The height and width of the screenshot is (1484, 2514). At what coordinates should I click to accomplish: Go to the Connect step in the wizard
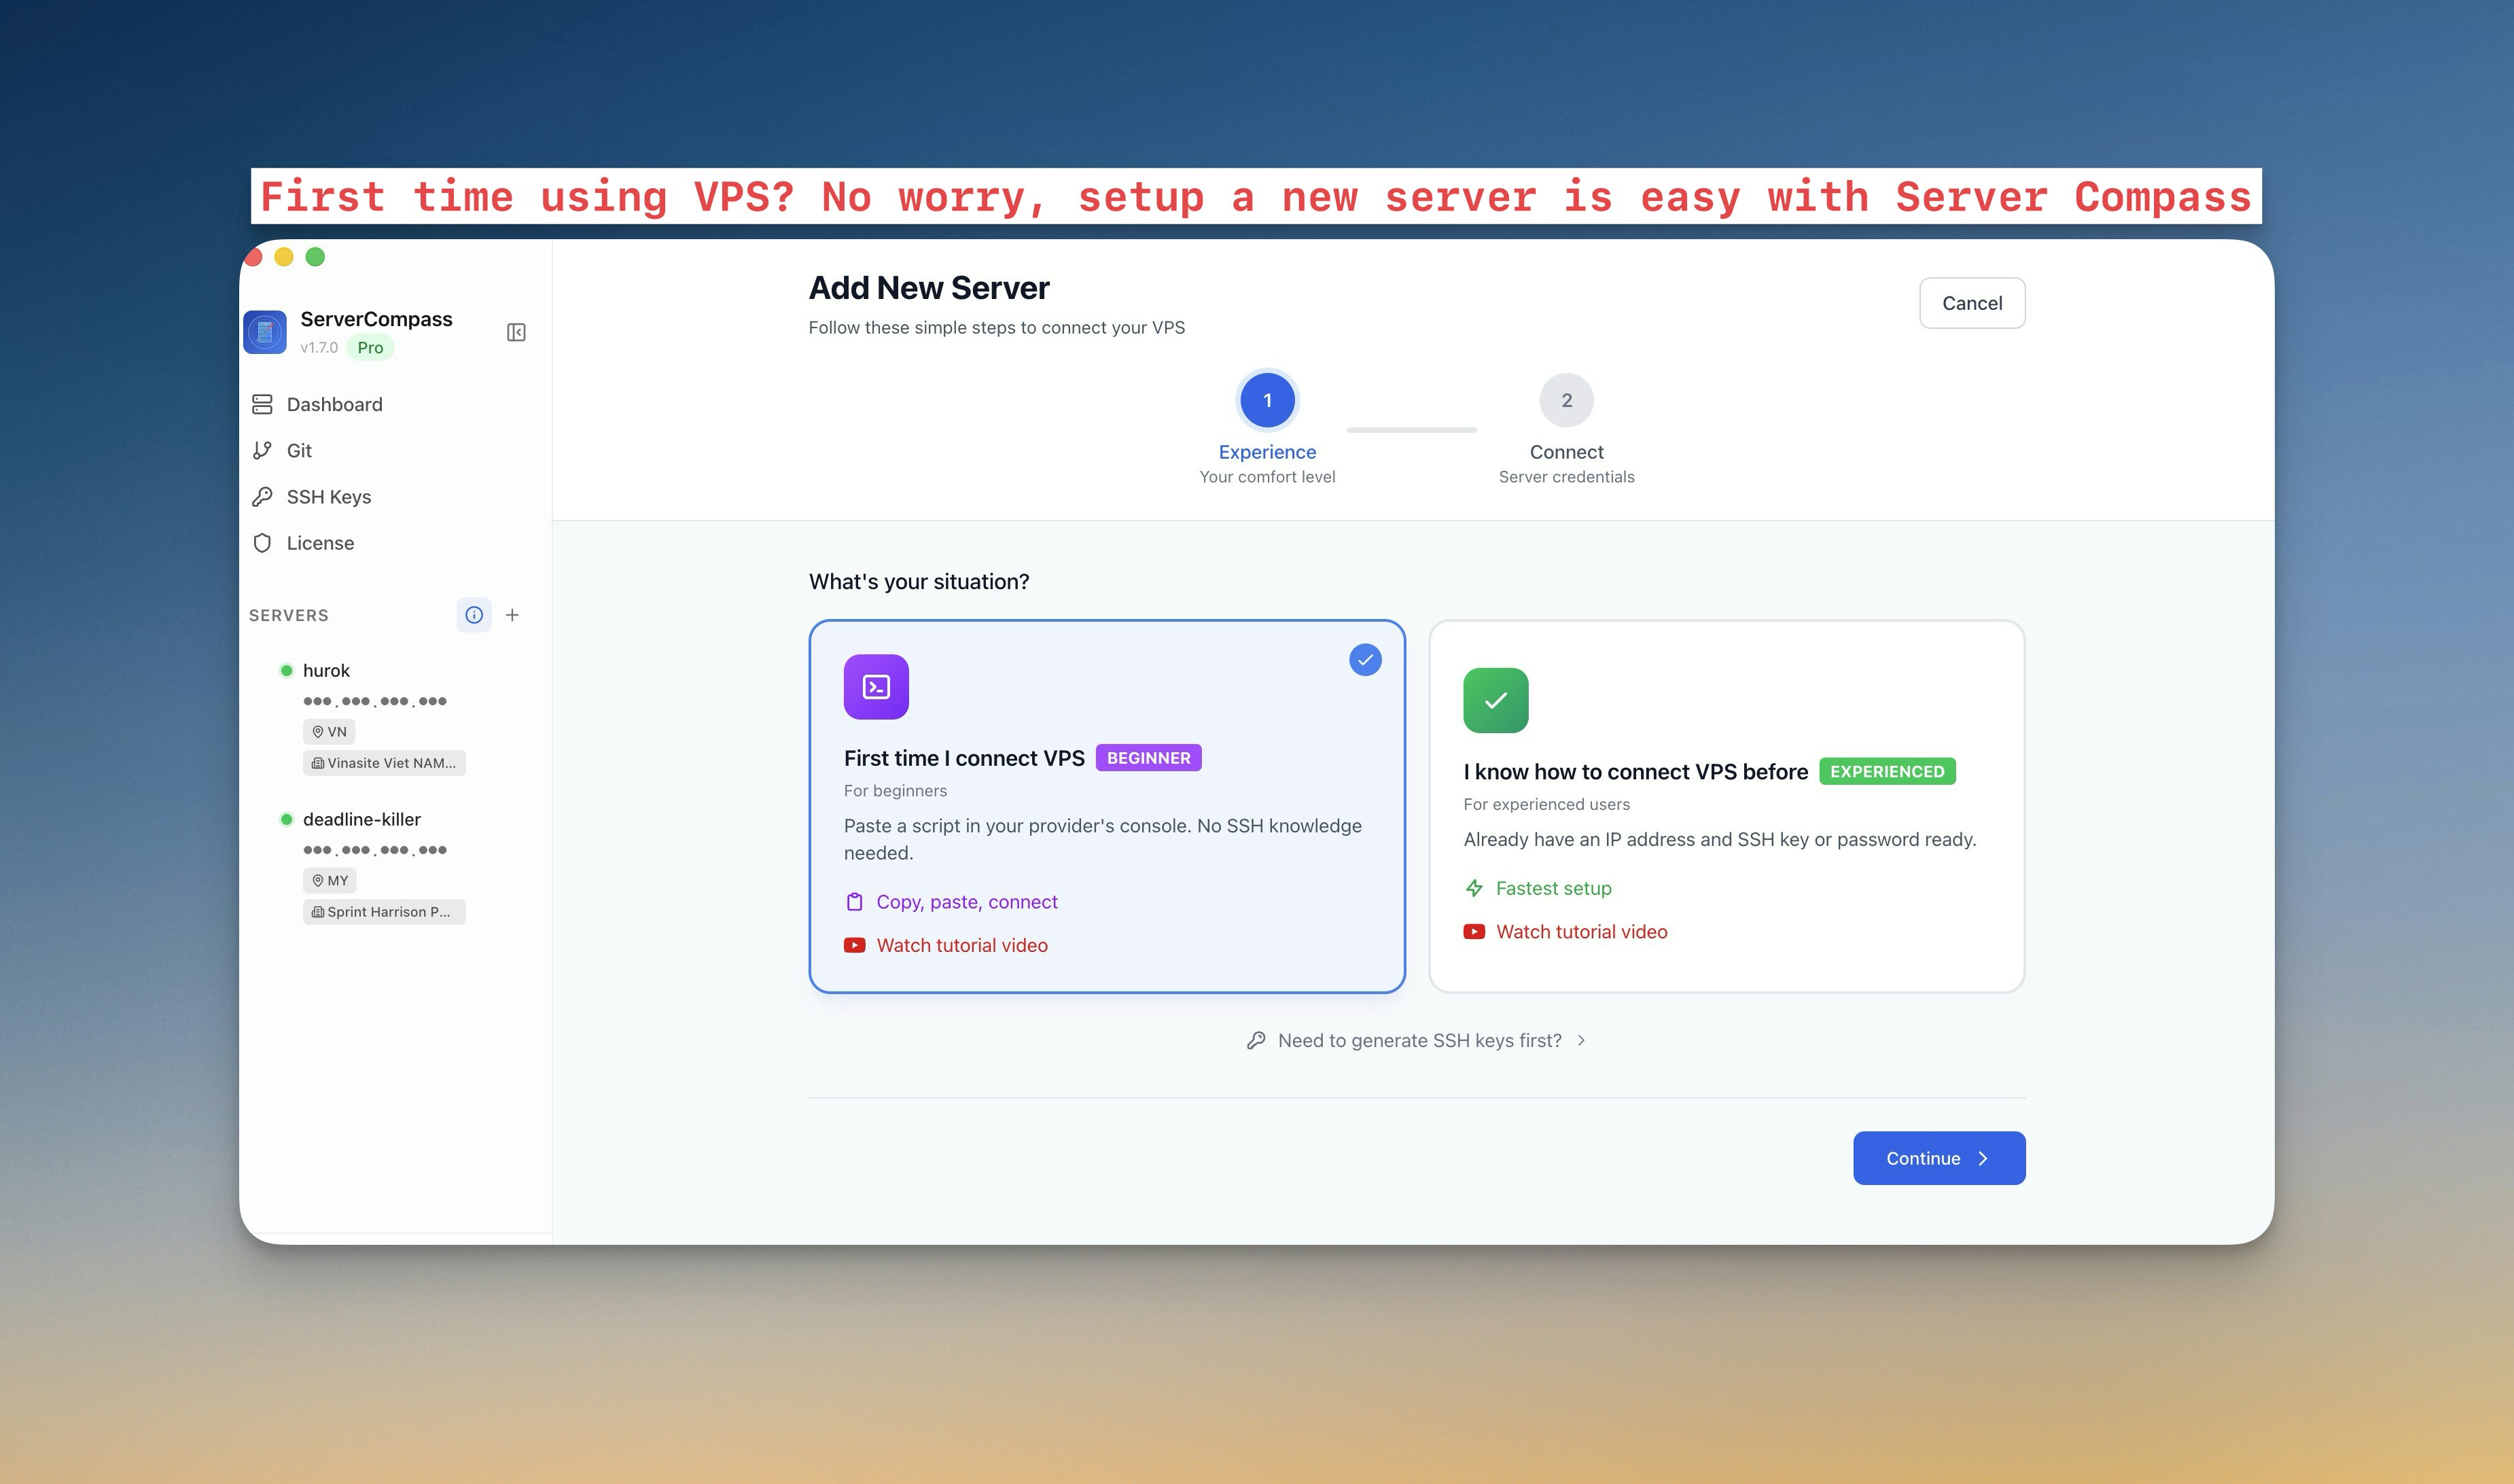pyautogui.click(x=1566, y=399)
